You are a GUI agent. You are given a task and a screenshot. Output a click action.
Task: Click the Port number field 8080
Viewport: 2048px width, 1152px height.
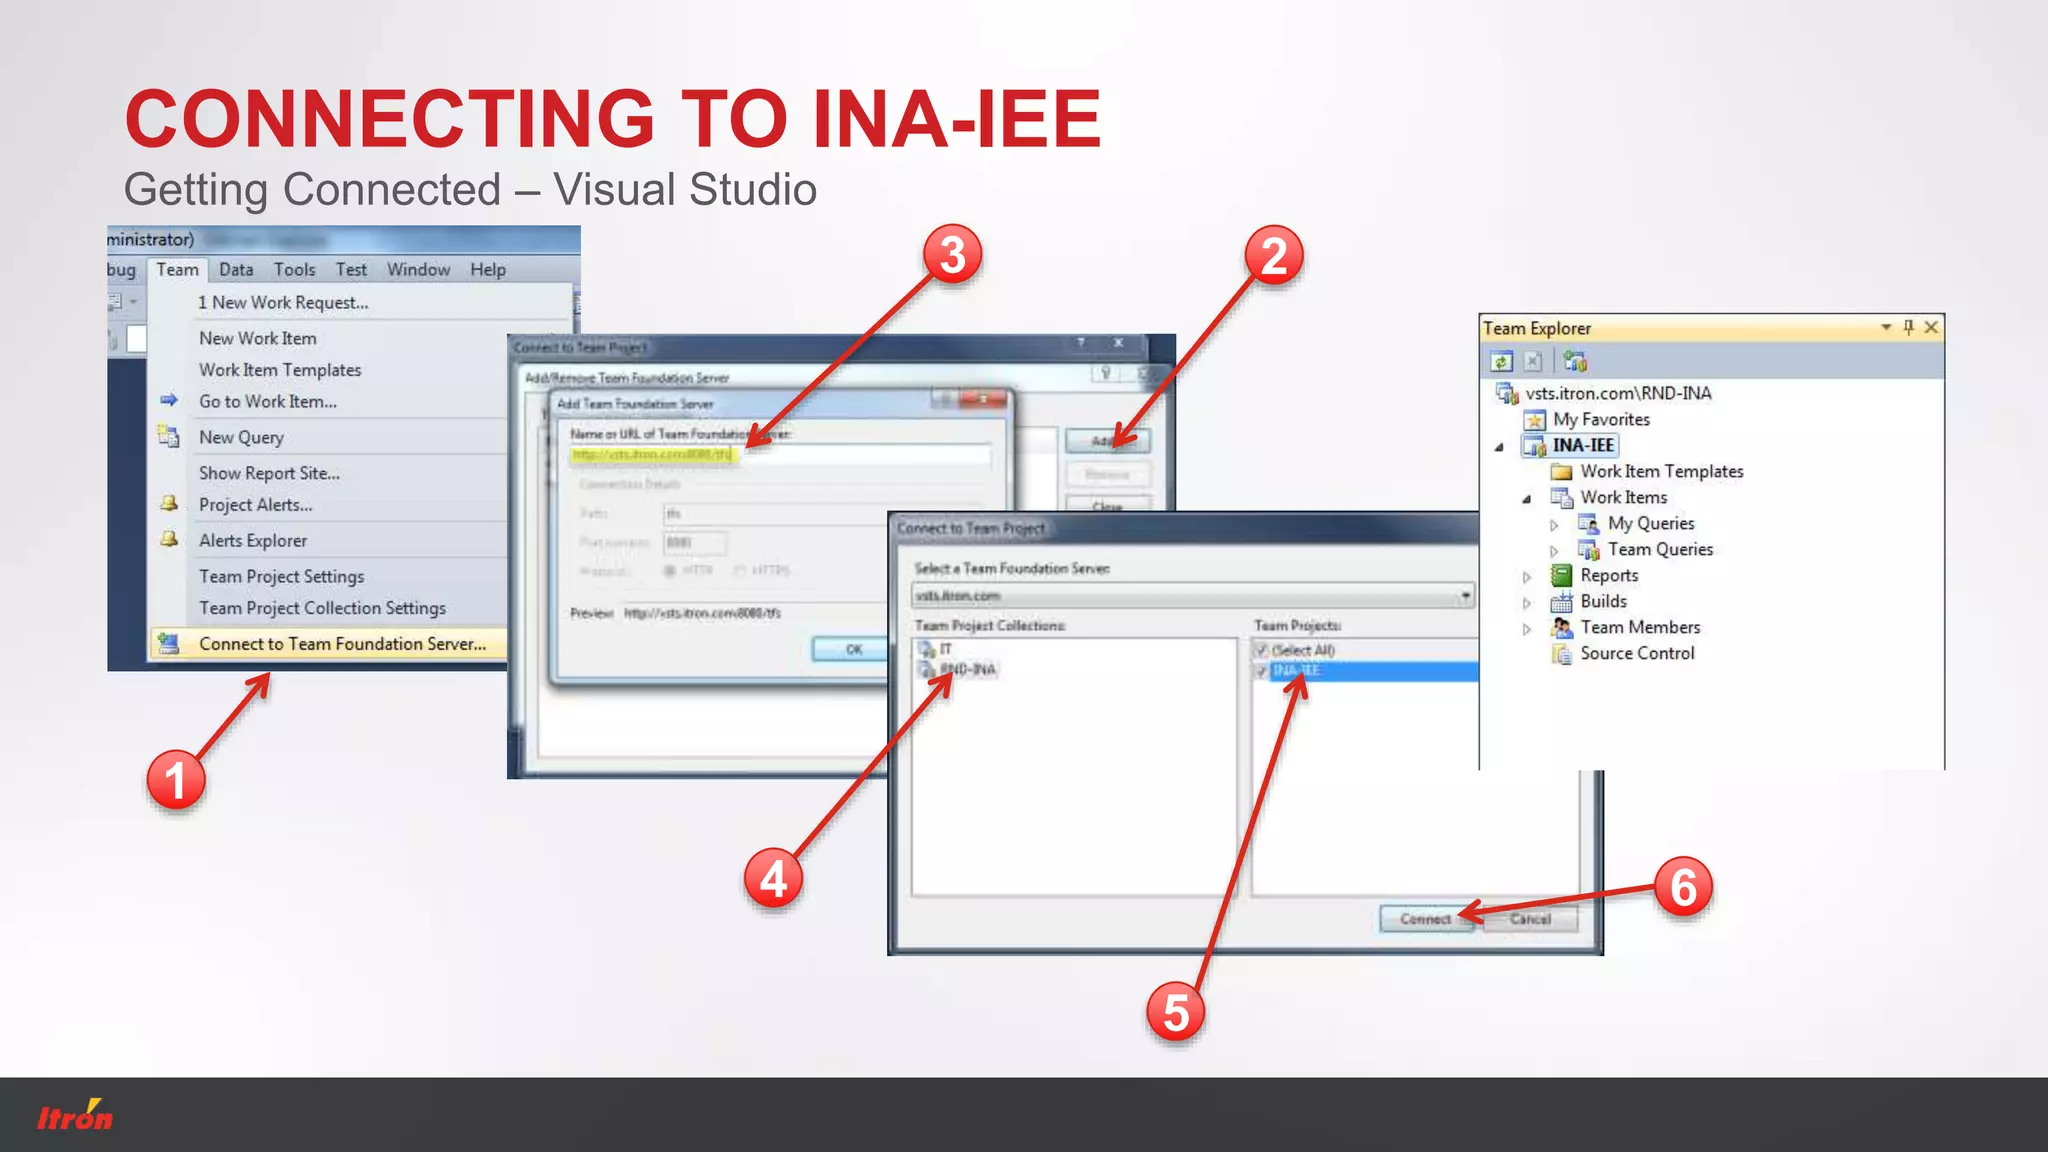694,543
